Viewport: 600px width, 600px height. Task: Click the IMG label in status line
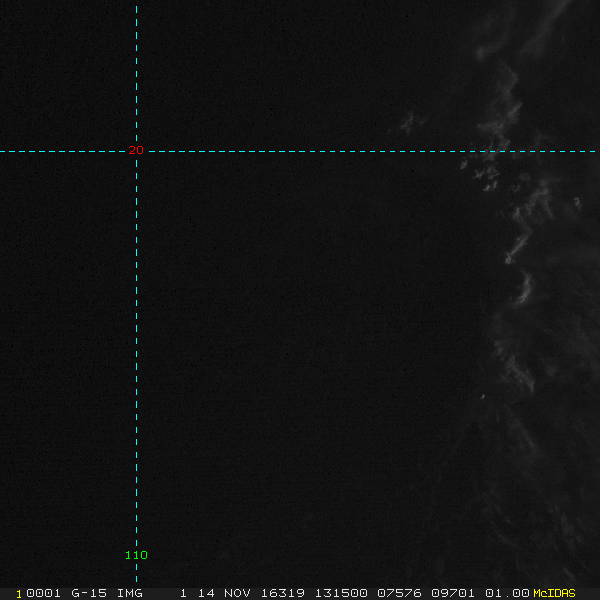130,593
